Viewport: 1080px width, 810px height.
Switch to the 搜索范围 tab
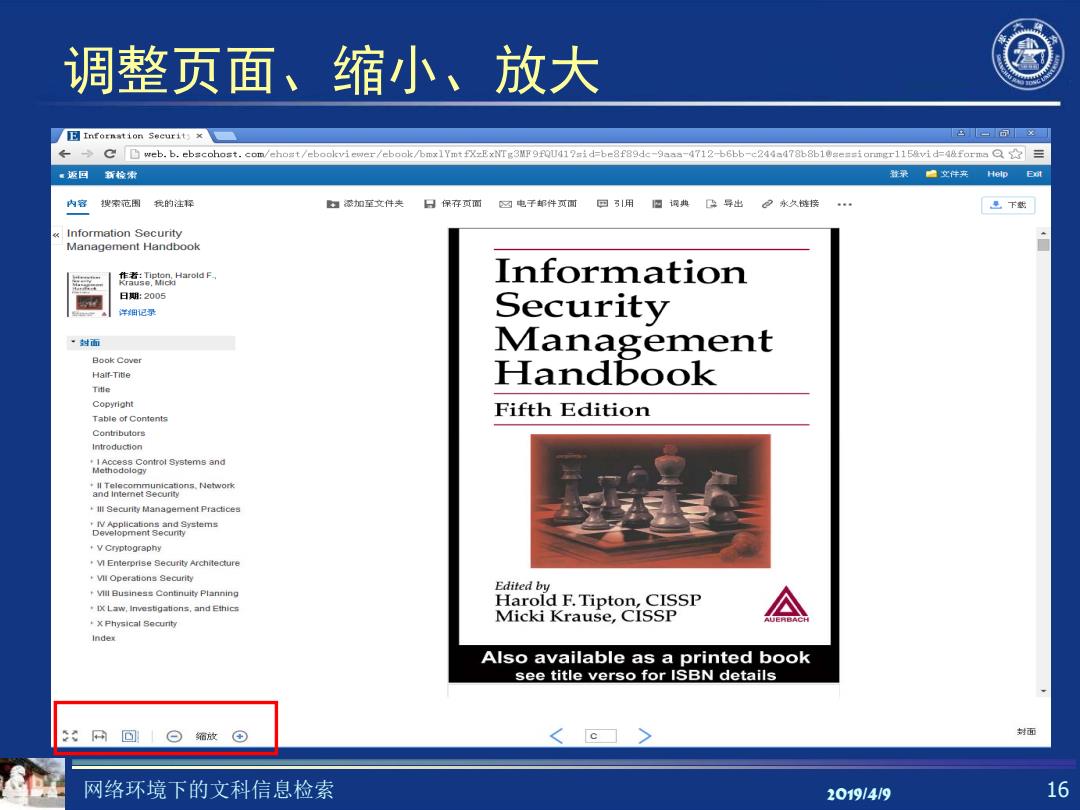point(121,203)
